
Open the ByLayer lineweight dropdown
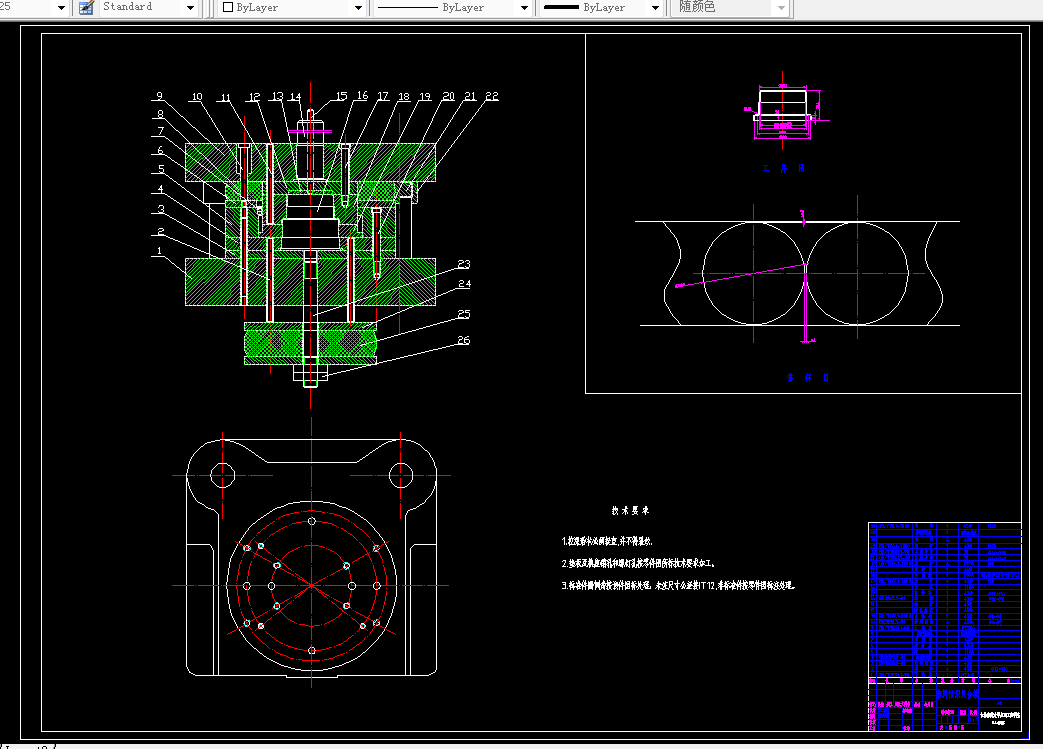point(655,8)
